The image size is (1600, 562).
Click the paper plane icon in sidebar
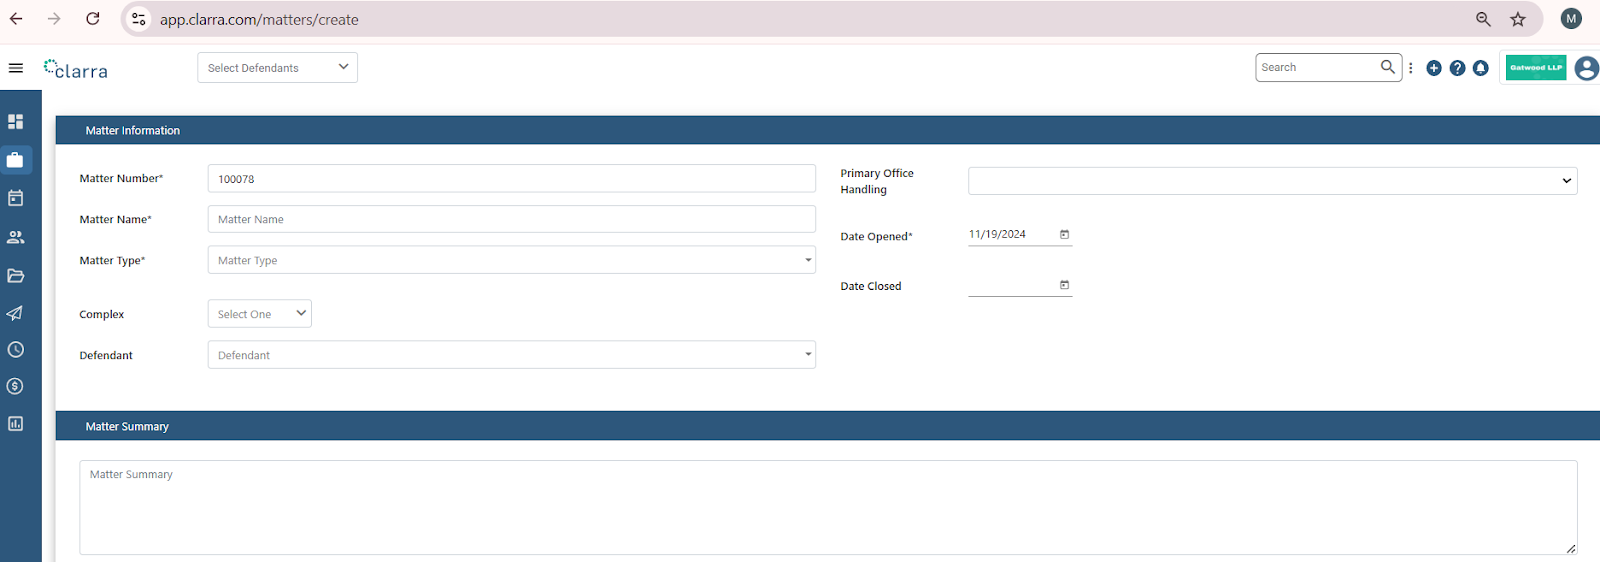click(16, 313)
